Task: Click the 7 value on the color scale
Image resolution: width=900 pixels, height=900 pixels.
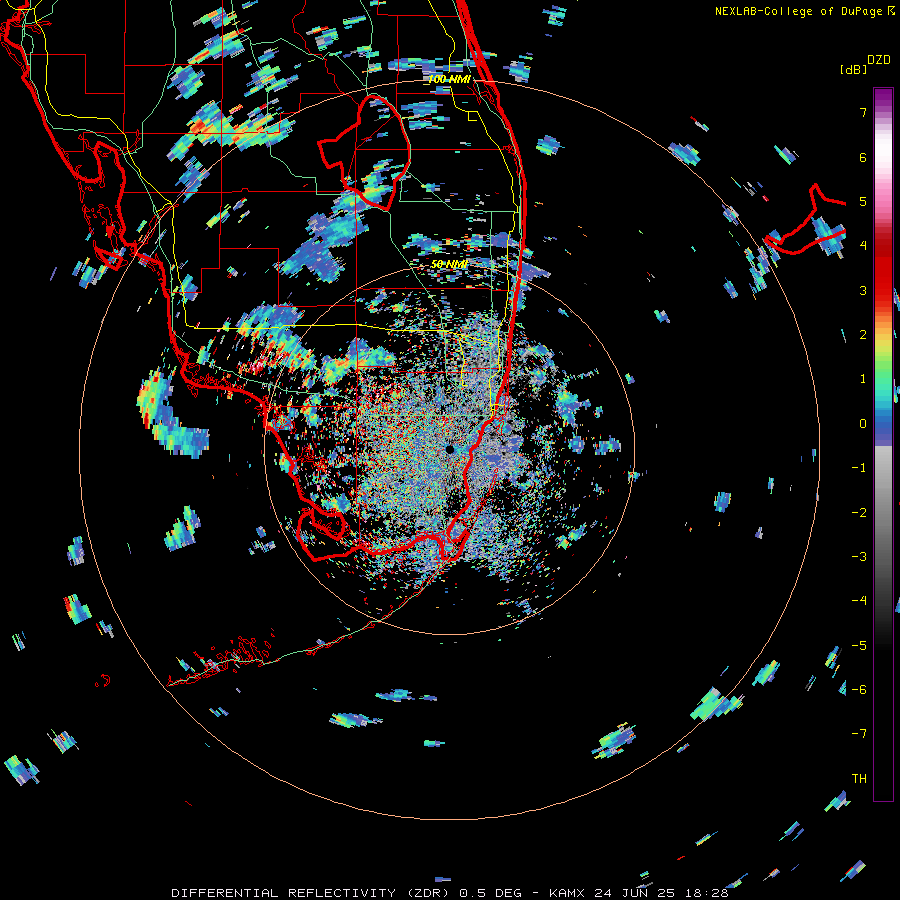Action: click(x=863, y=112)
